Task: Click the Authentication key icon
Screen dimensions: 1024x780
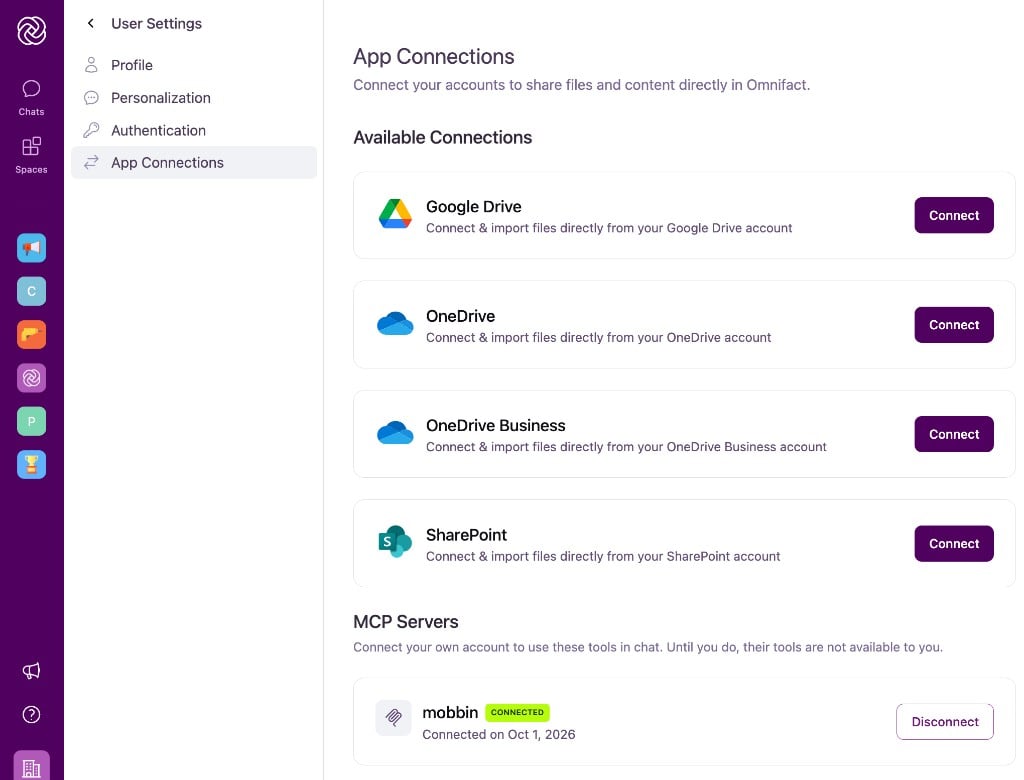Action: pyautogui.click(x=91, y=130)
